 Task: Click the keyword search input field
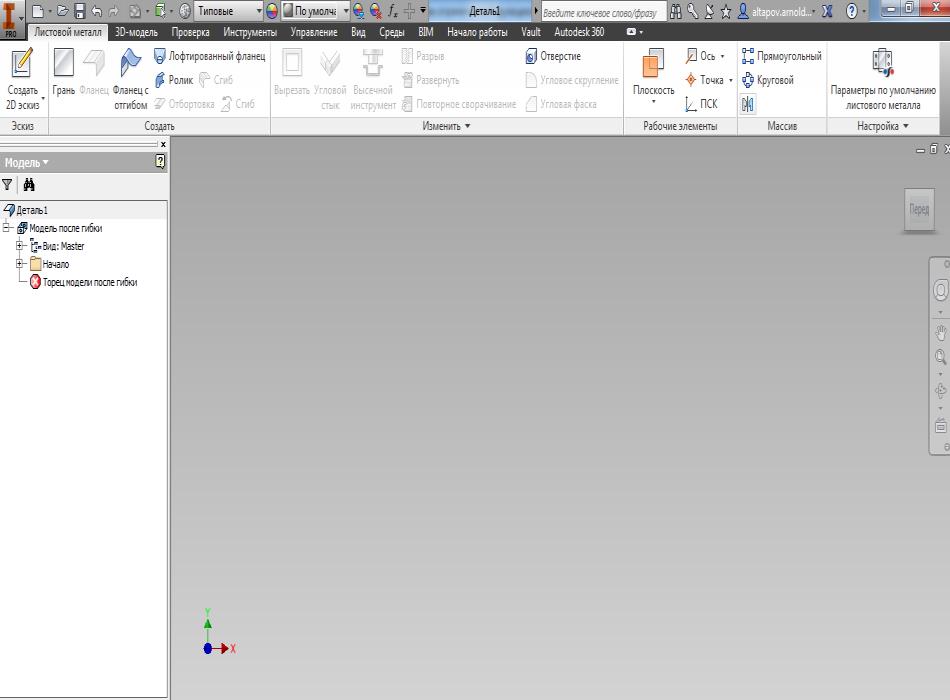click(x=598, y=12)
